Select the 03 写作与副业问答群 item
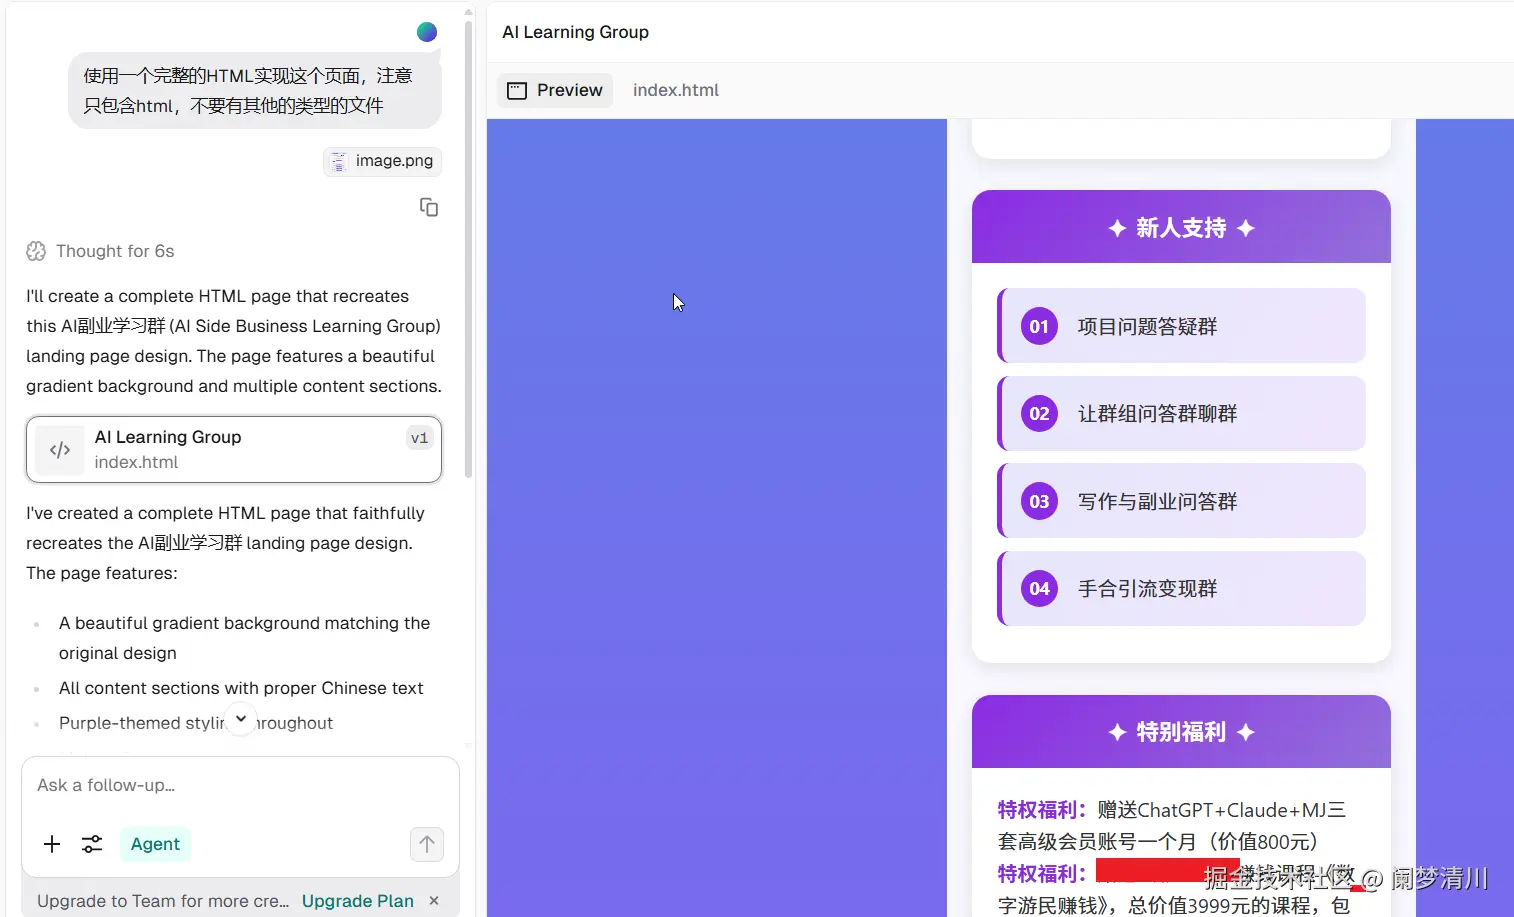1514x917 pixels. pyautogui.click(x=1181, y=501)
